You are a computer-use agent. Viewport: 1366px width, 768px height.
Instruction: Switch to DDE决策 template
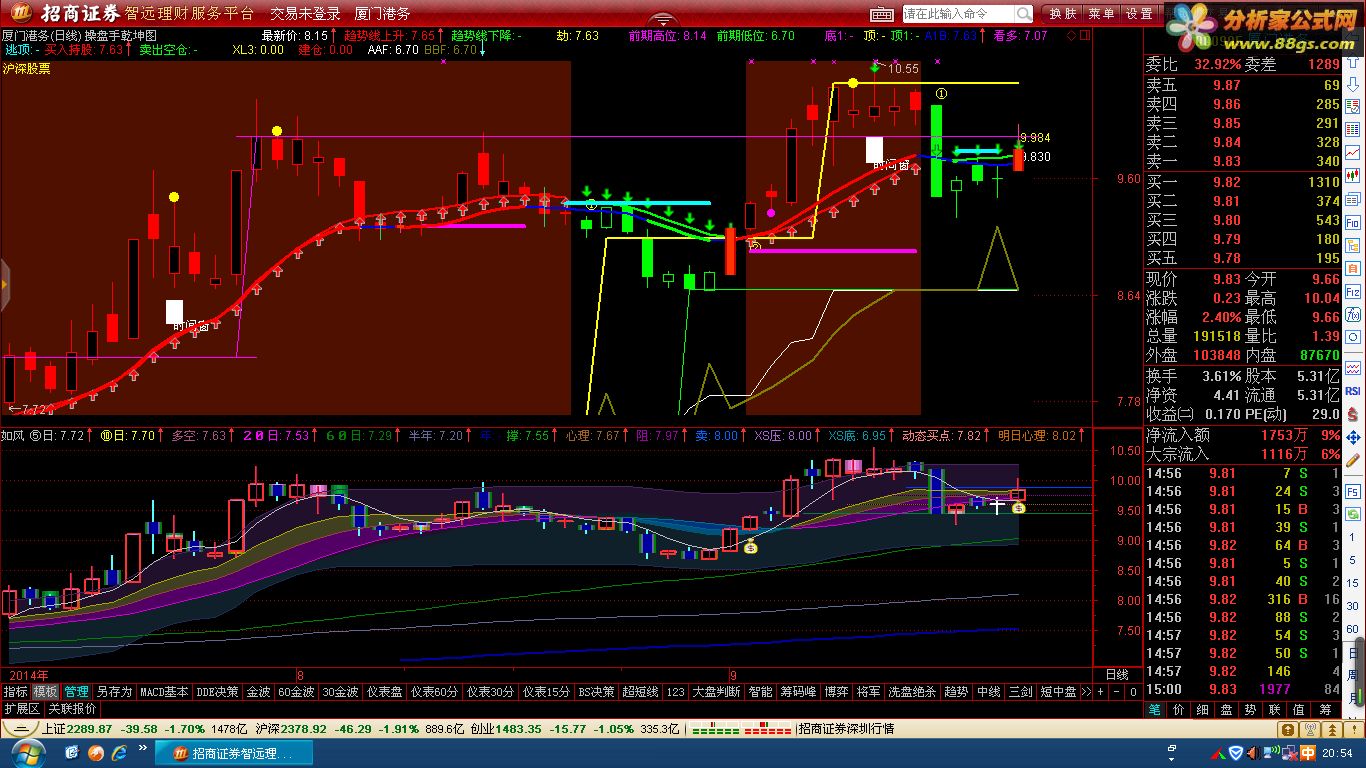(217, 692)
